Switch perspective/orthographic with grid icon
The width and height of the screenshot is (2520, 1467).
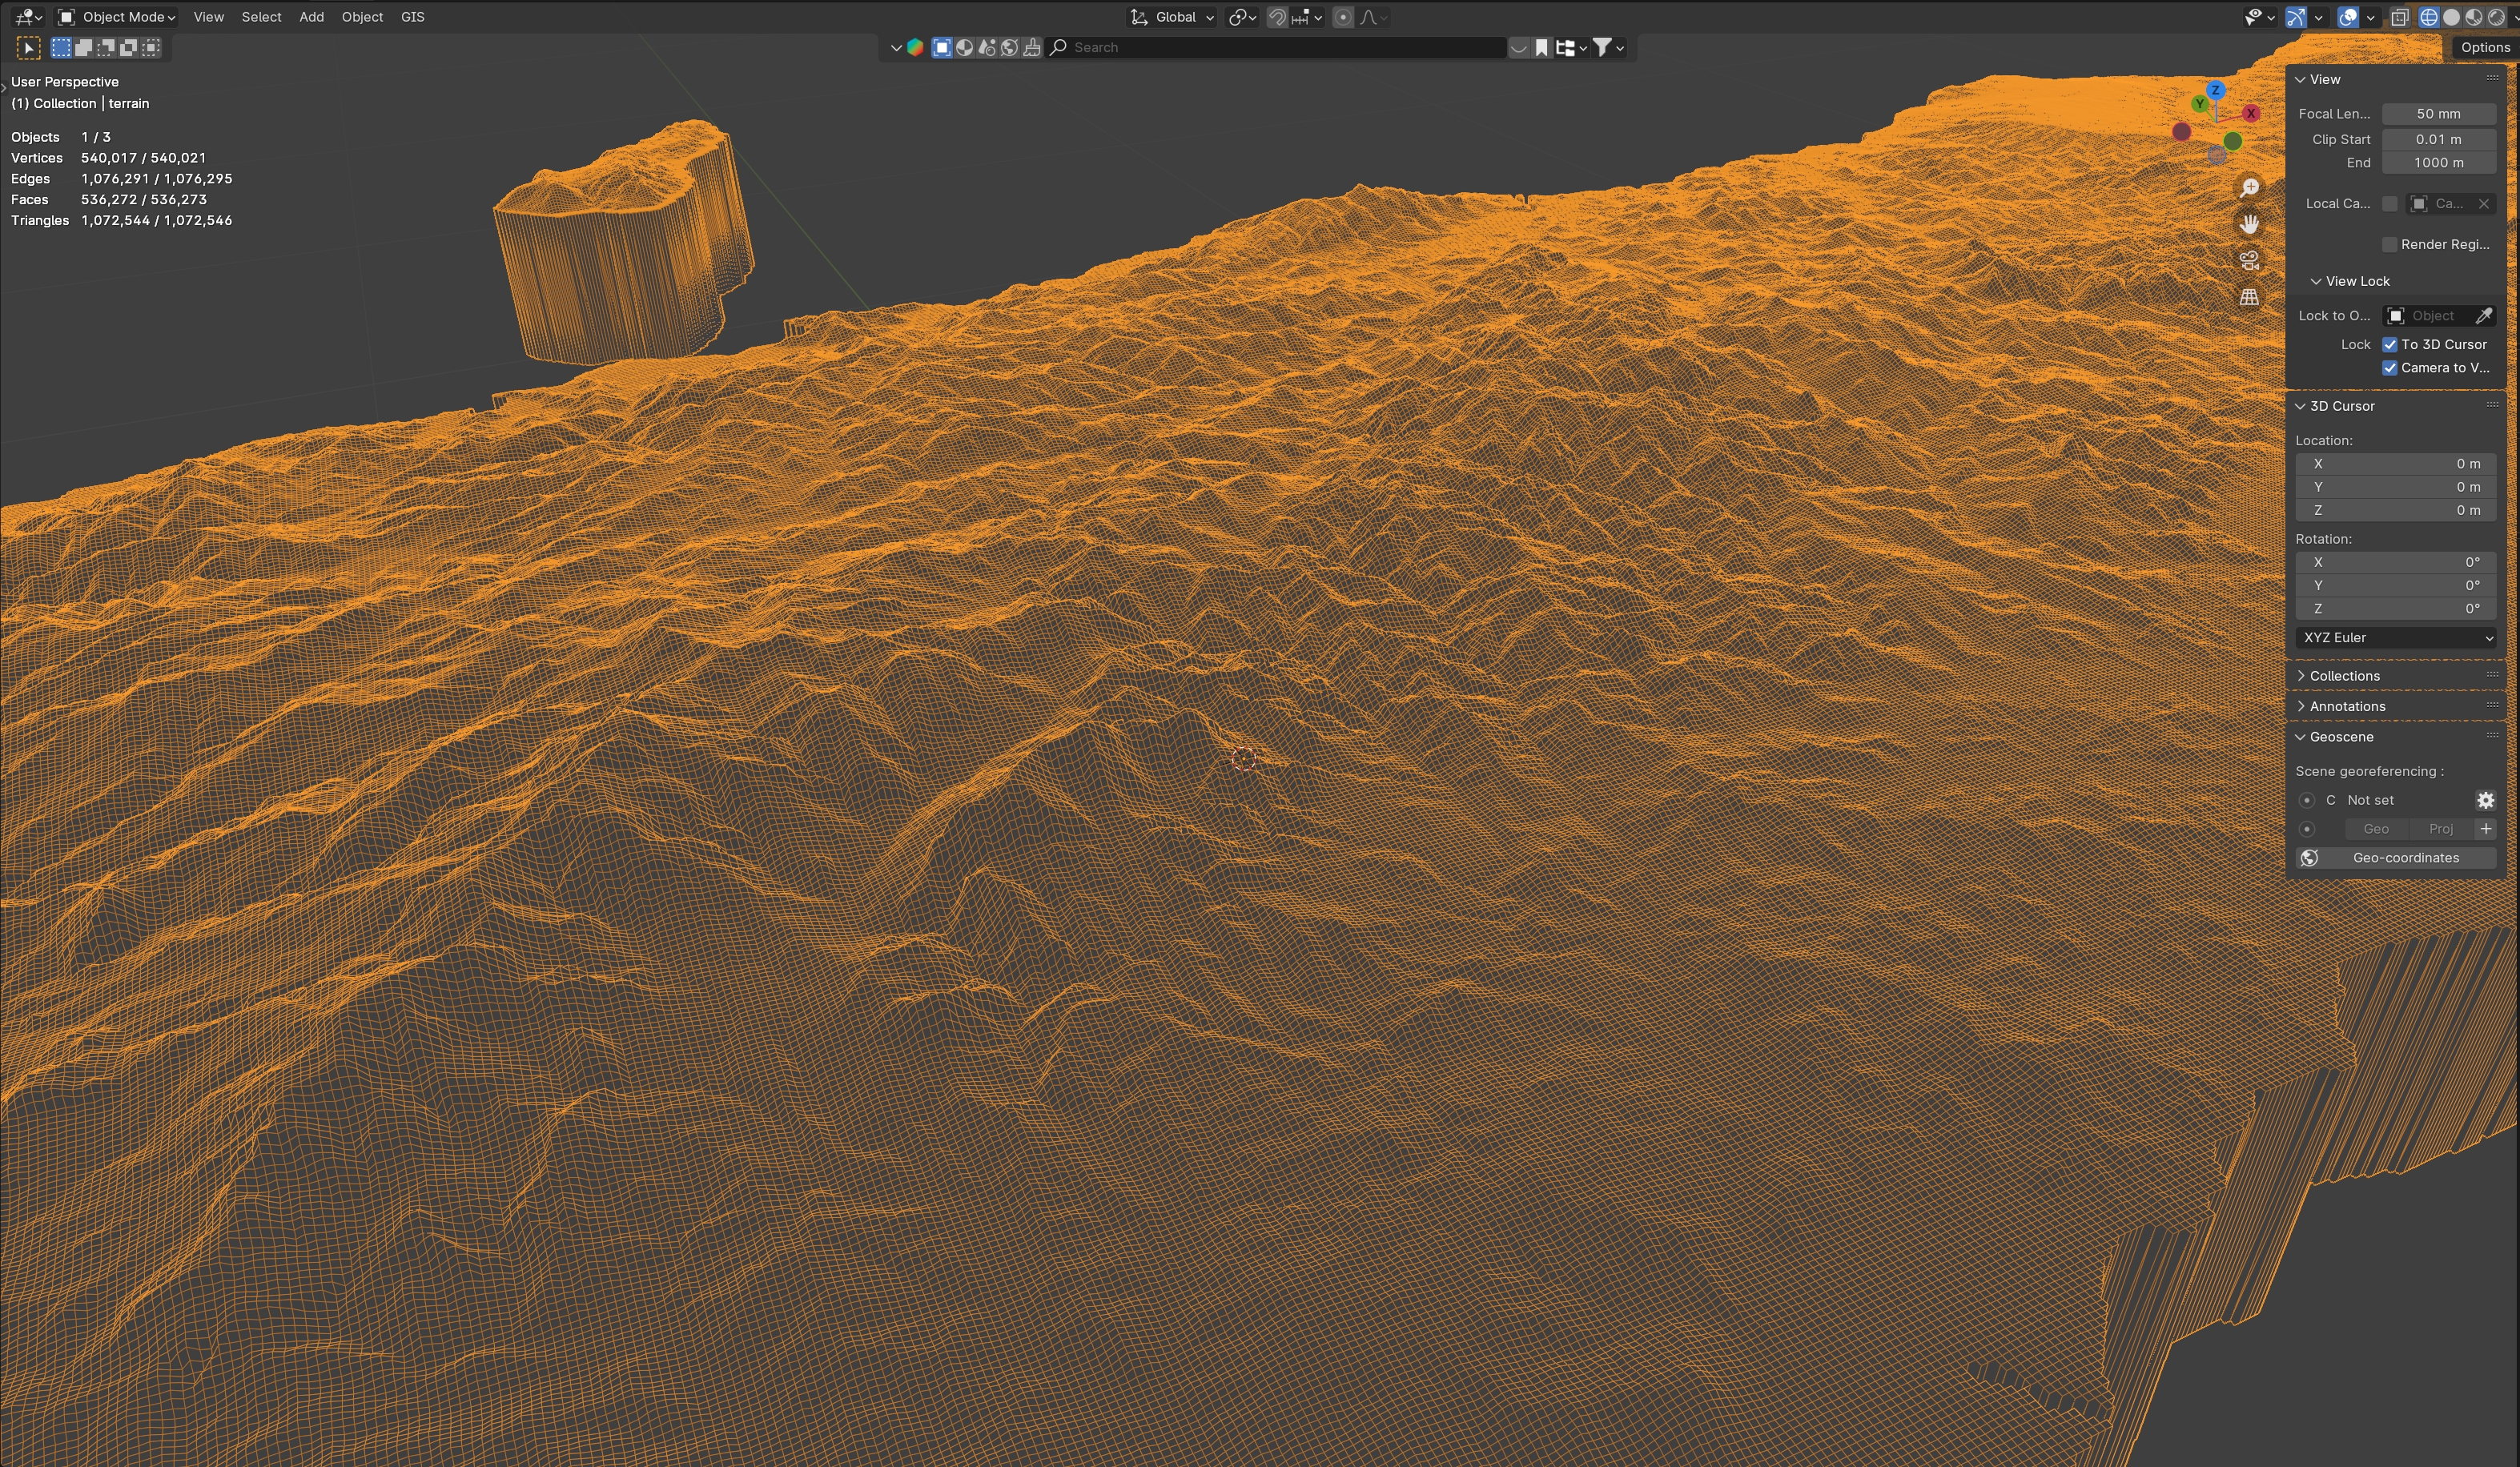(2249, 297)
